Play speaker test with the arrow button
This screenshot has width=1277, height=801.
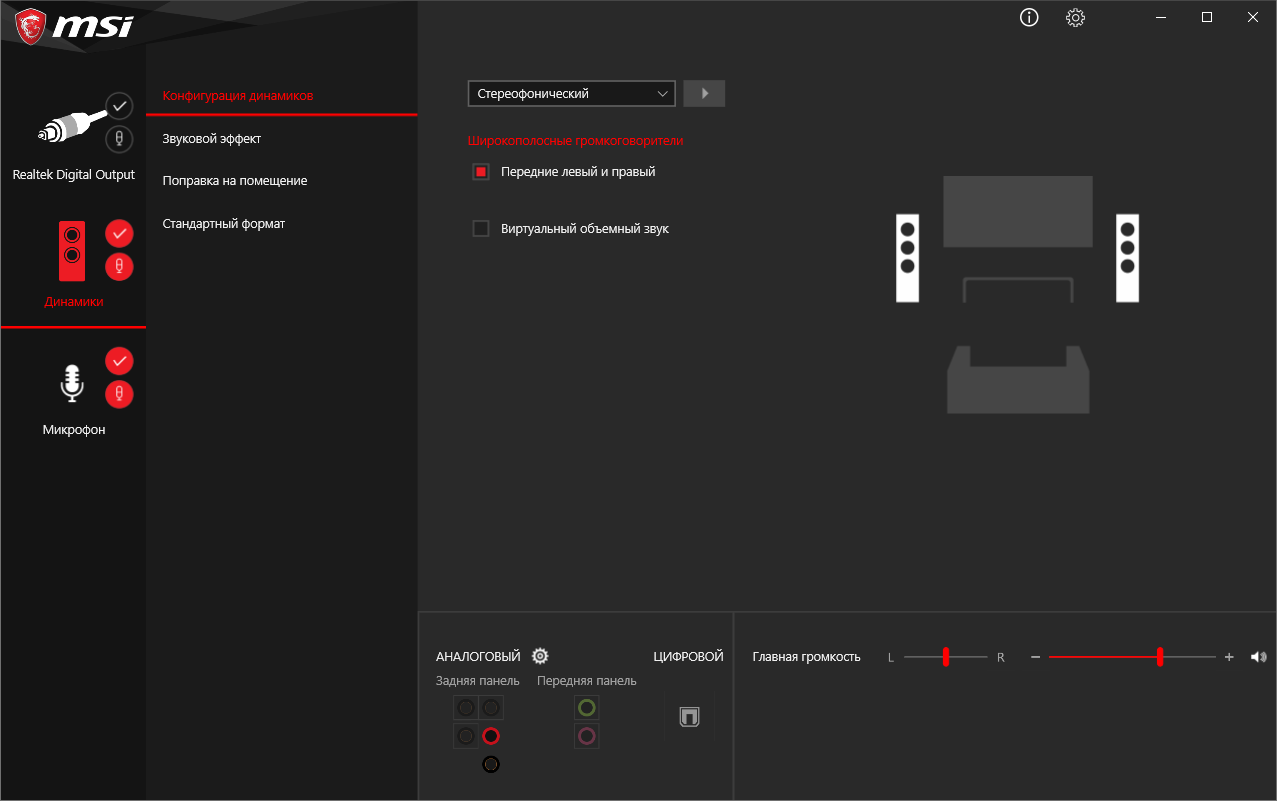click(704, 93)
